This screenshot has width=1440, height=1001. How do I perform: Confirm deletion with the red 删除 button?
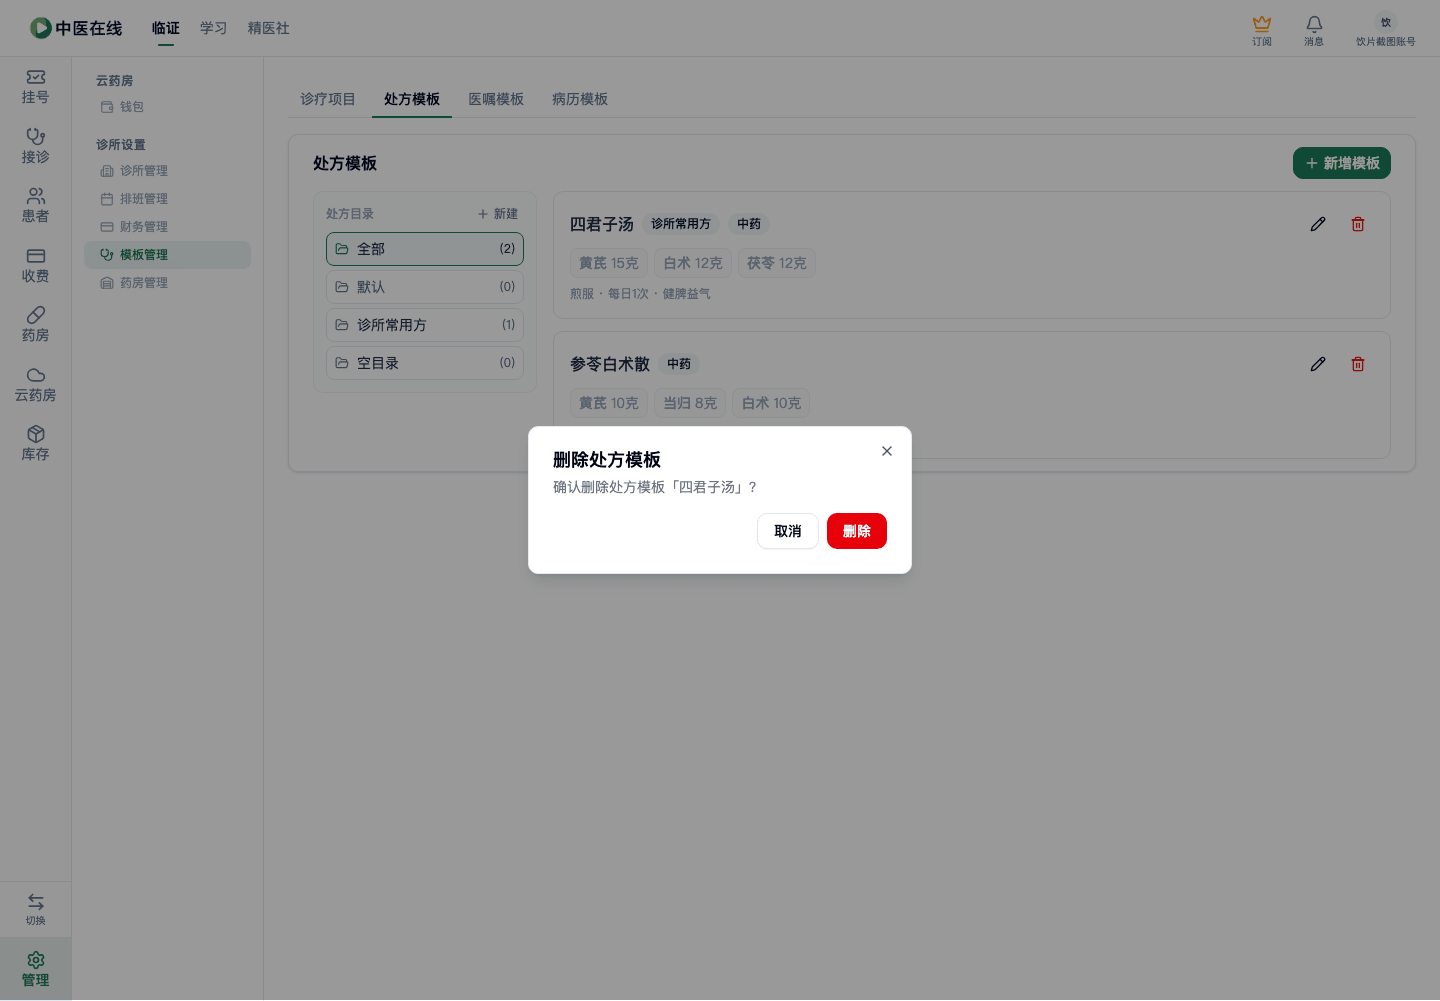[857, 531]
